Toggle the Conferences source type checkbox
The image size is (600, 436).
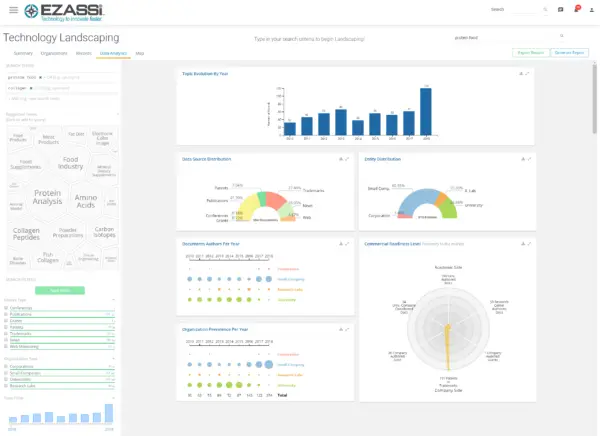tap(6, 308)
